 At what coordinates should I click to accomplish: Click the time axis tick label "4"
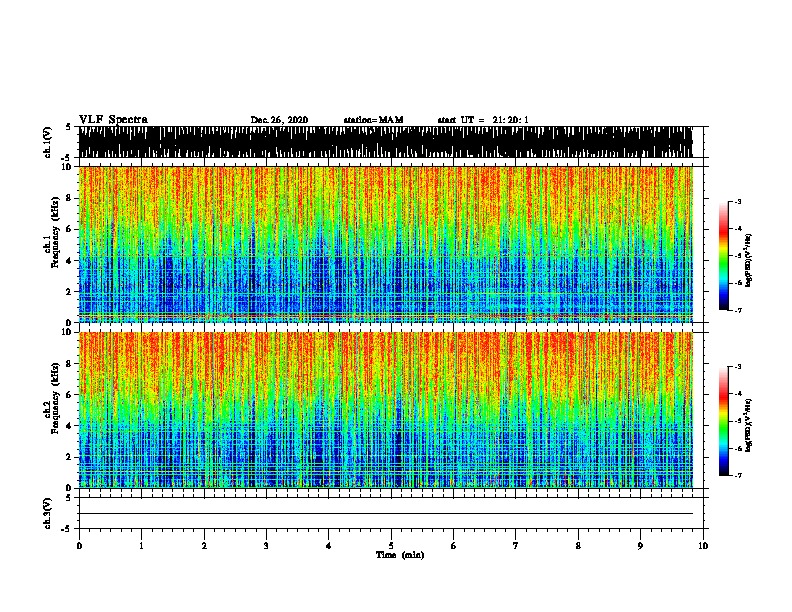(x=329, y=546)
